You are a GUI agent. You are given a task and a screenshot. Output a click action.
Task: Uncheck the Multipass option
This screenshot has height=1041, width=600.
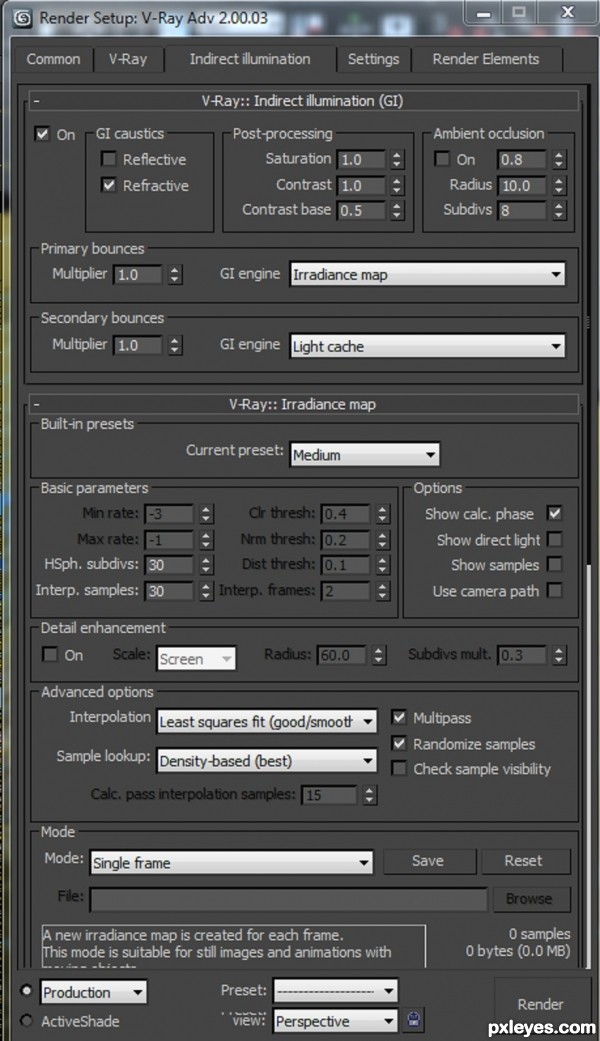pyautogui.click(x=399, y=717)
